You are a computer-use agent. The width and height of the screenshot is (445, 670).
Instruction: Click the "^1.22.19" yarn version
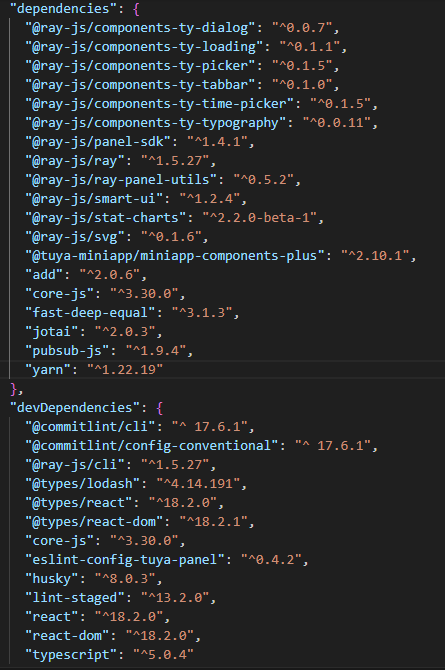coord(125,370)
